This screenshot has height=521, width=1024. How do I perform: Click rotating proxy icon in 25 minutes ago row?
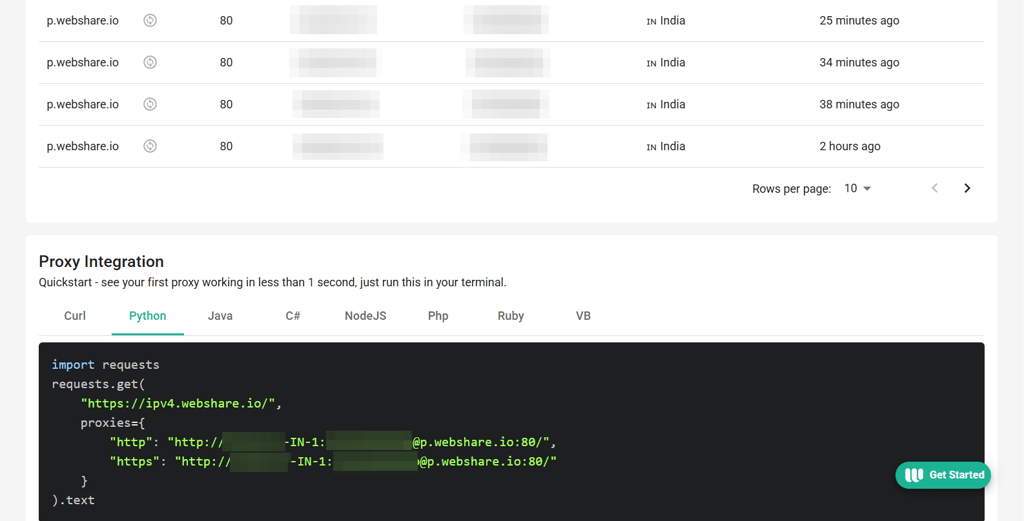[x=150, y=20]
